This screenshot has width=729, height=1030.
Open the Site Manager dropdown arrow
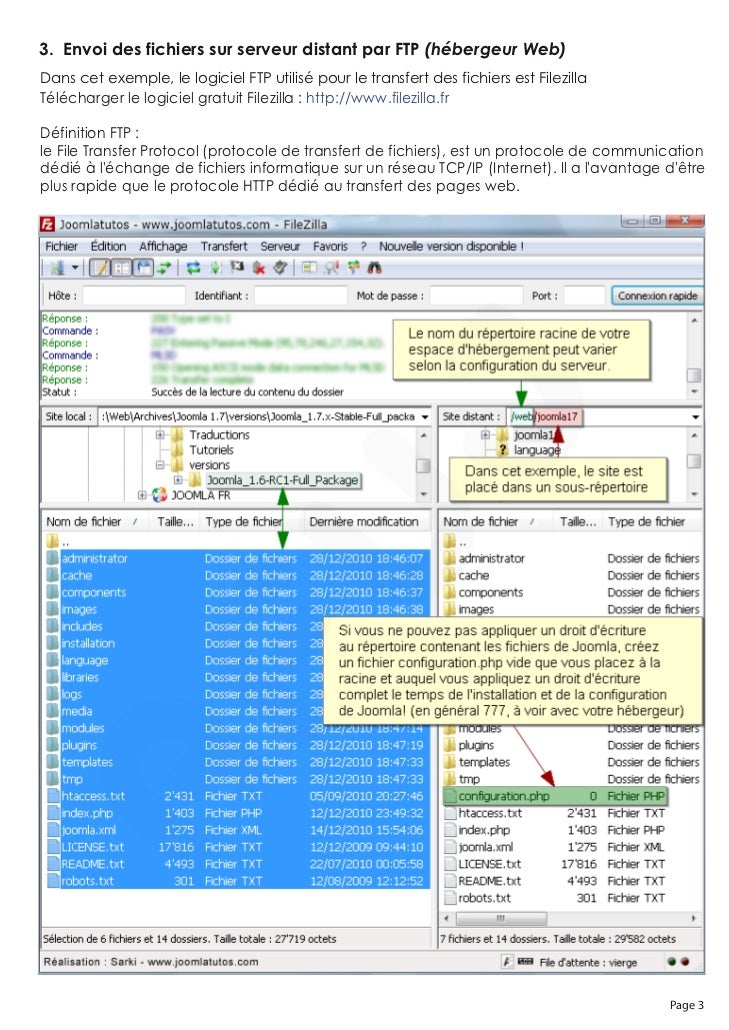tap(75, 268)
